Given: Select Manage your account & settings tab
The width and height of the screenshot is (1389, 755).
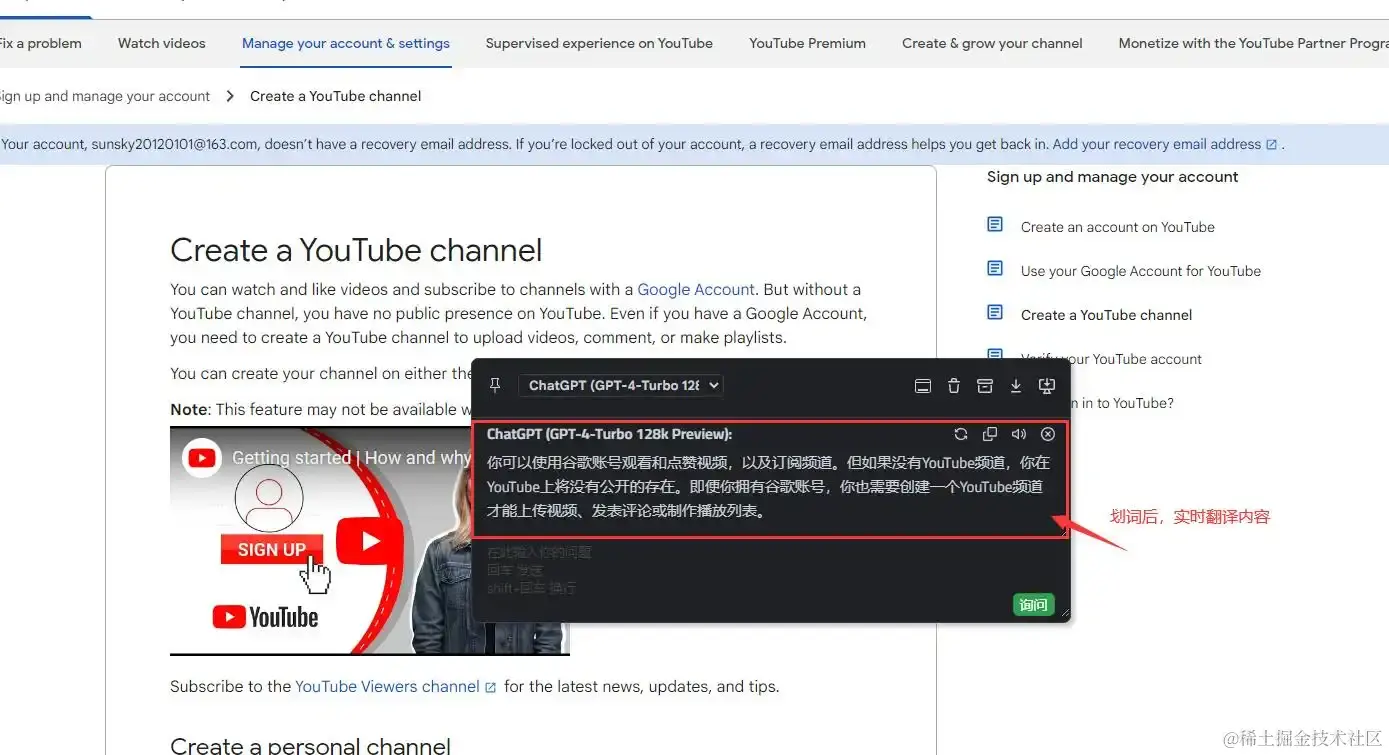Looking at the screenshot, I should pyautogui.click(x=346, y=43).
